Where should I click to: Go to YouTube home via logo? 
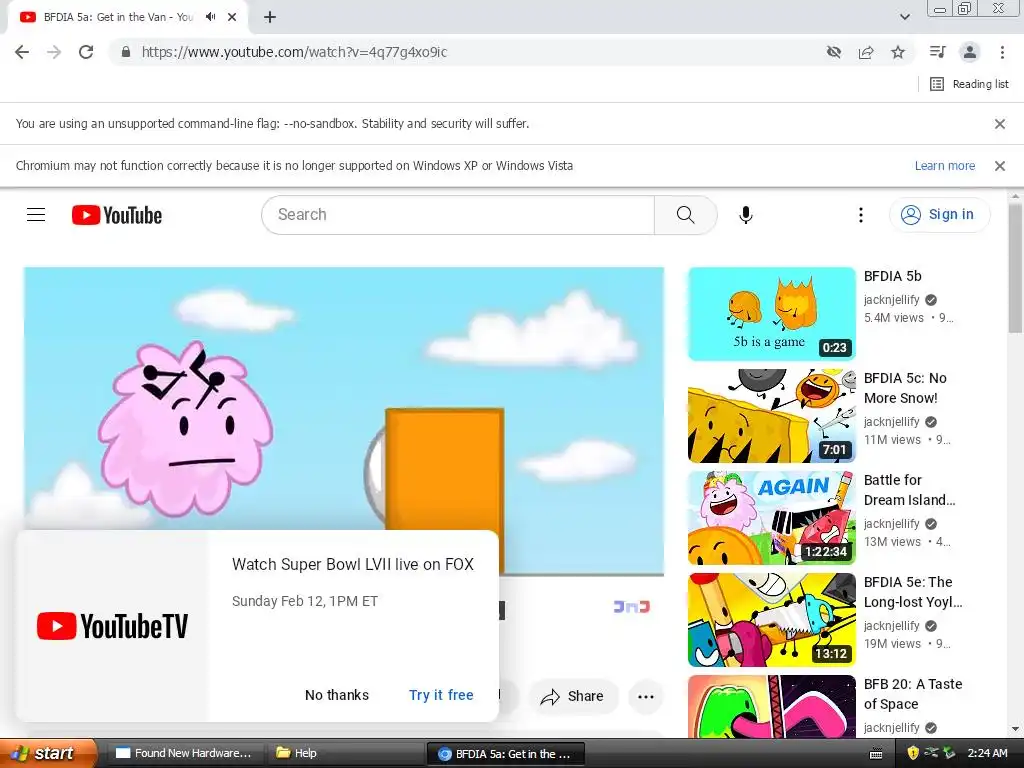point(117,215)
